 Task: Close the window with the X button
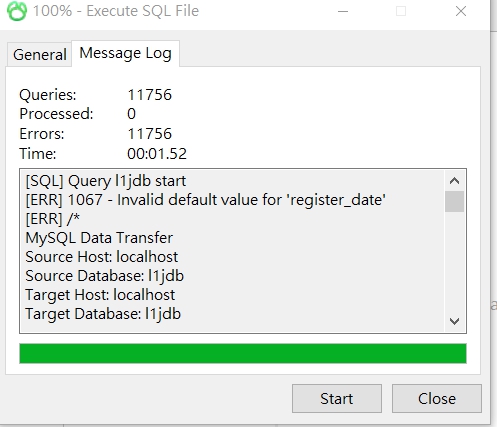pyautogui.click(x=461, y=11)
